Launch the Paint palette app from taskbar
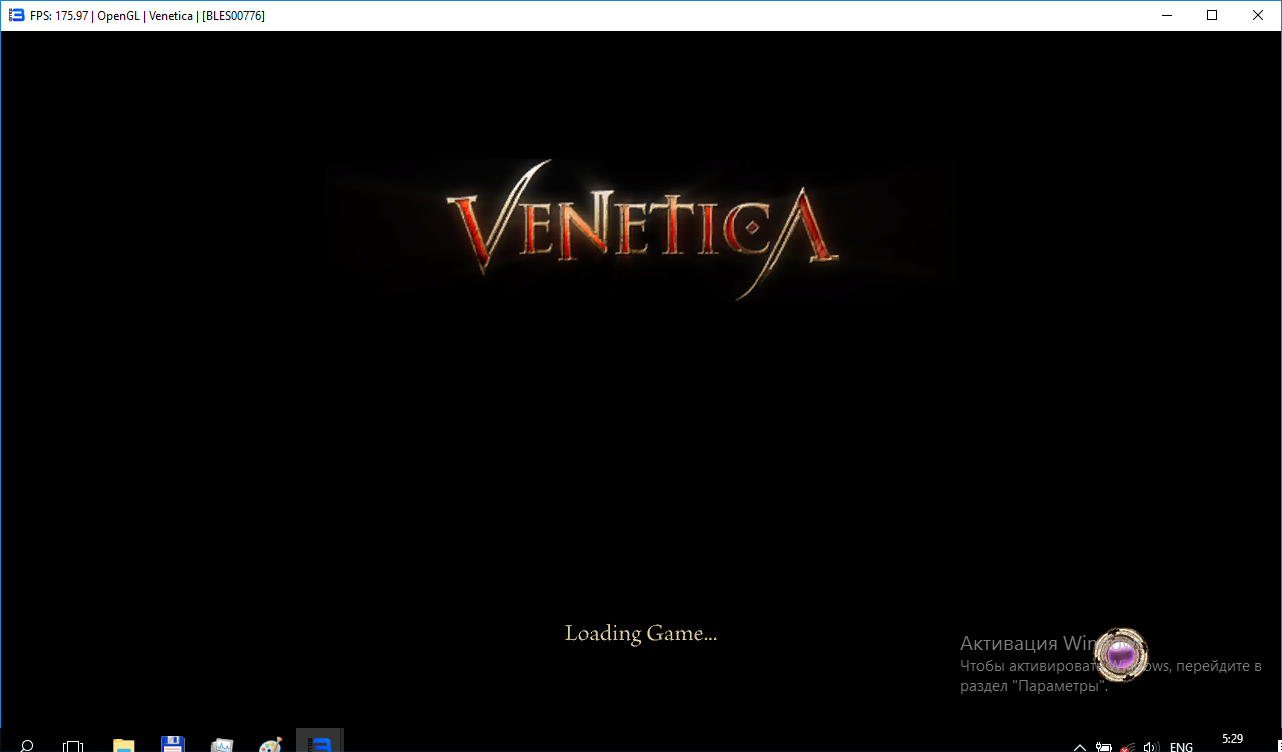Screen dimensions: 1282x752 point(270,745)
